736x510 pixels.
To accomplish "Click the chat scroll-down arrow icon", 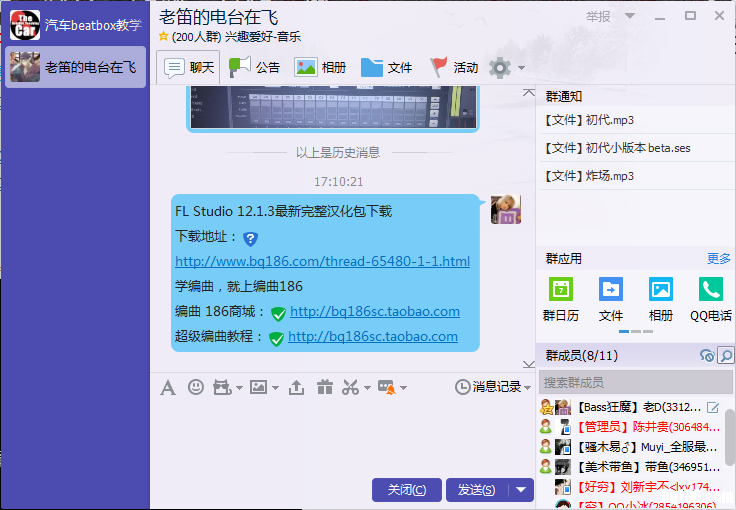I will (529, 364).
